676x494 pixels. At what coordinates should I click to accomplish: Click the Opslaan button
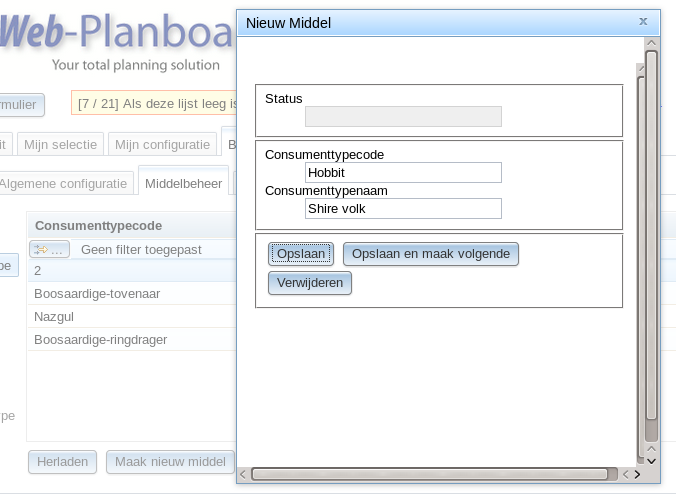point(301,254)
